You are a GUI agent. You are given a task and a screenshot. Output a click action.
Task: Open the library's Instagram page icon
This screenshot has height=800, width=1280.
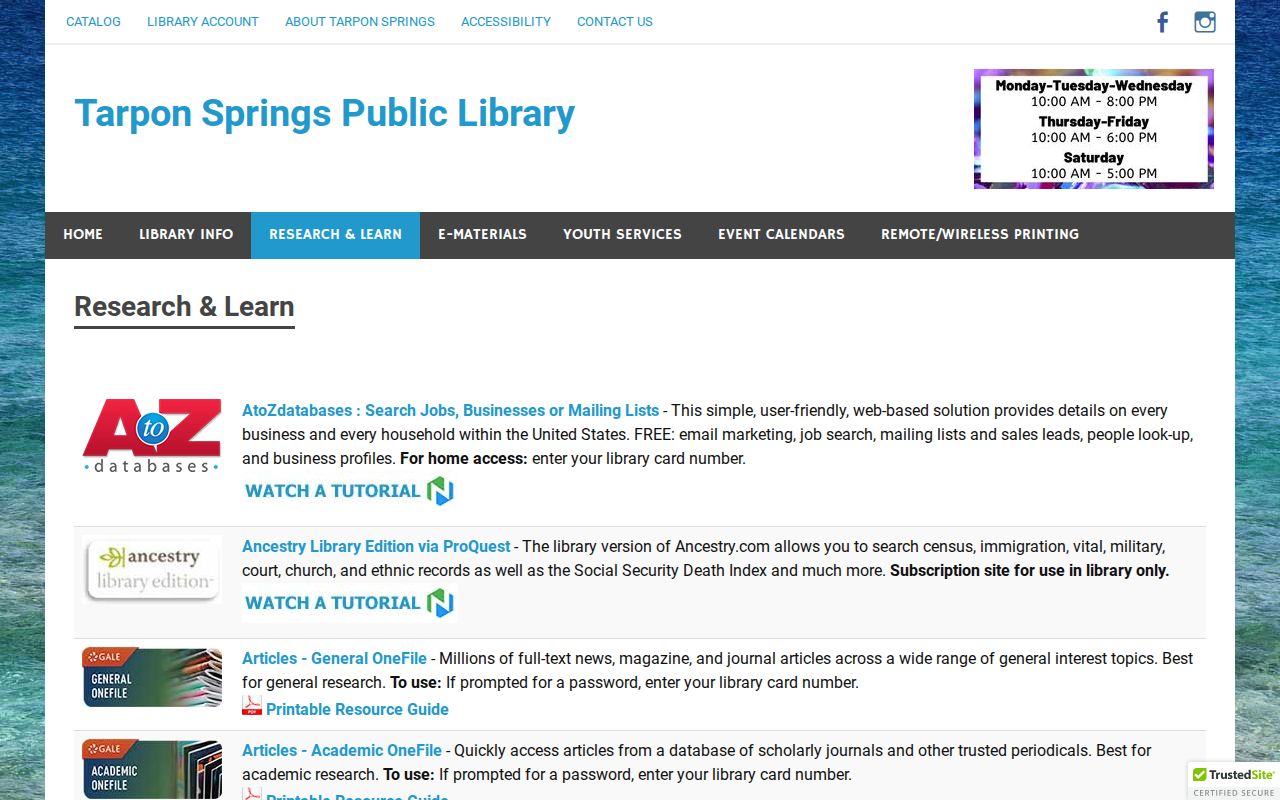coord(1205,22)
